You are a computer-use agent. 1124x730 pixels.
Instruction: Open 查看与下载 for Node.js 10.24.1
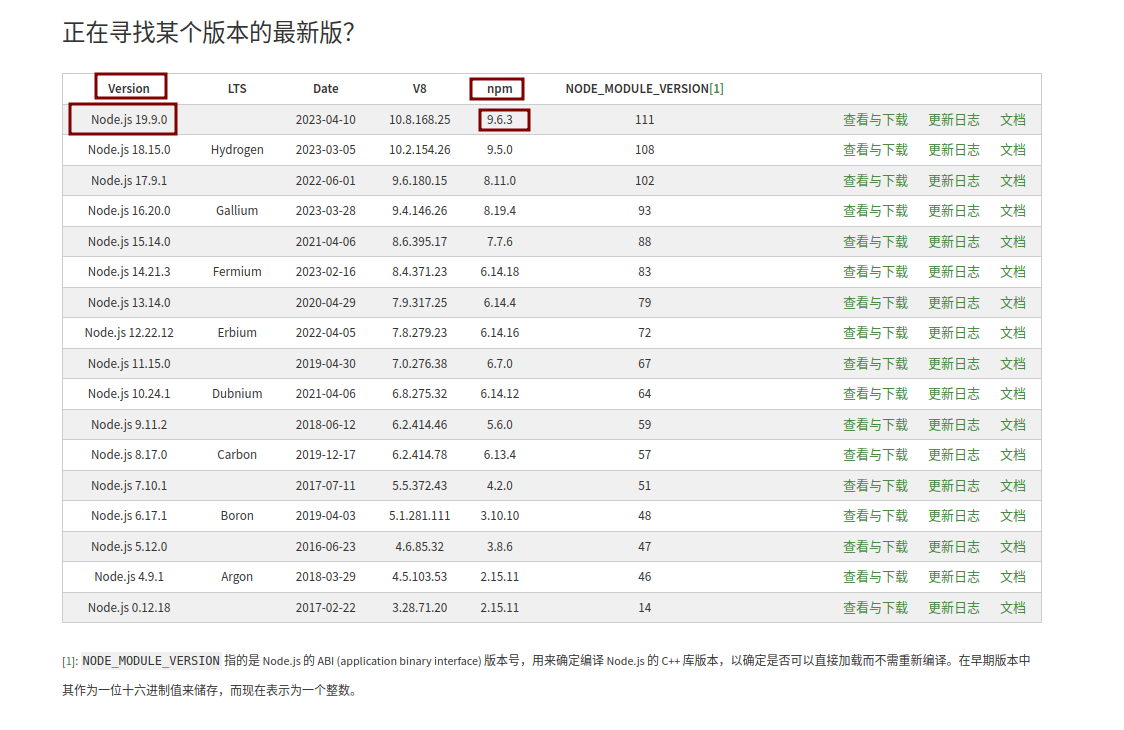click(875, 394)
